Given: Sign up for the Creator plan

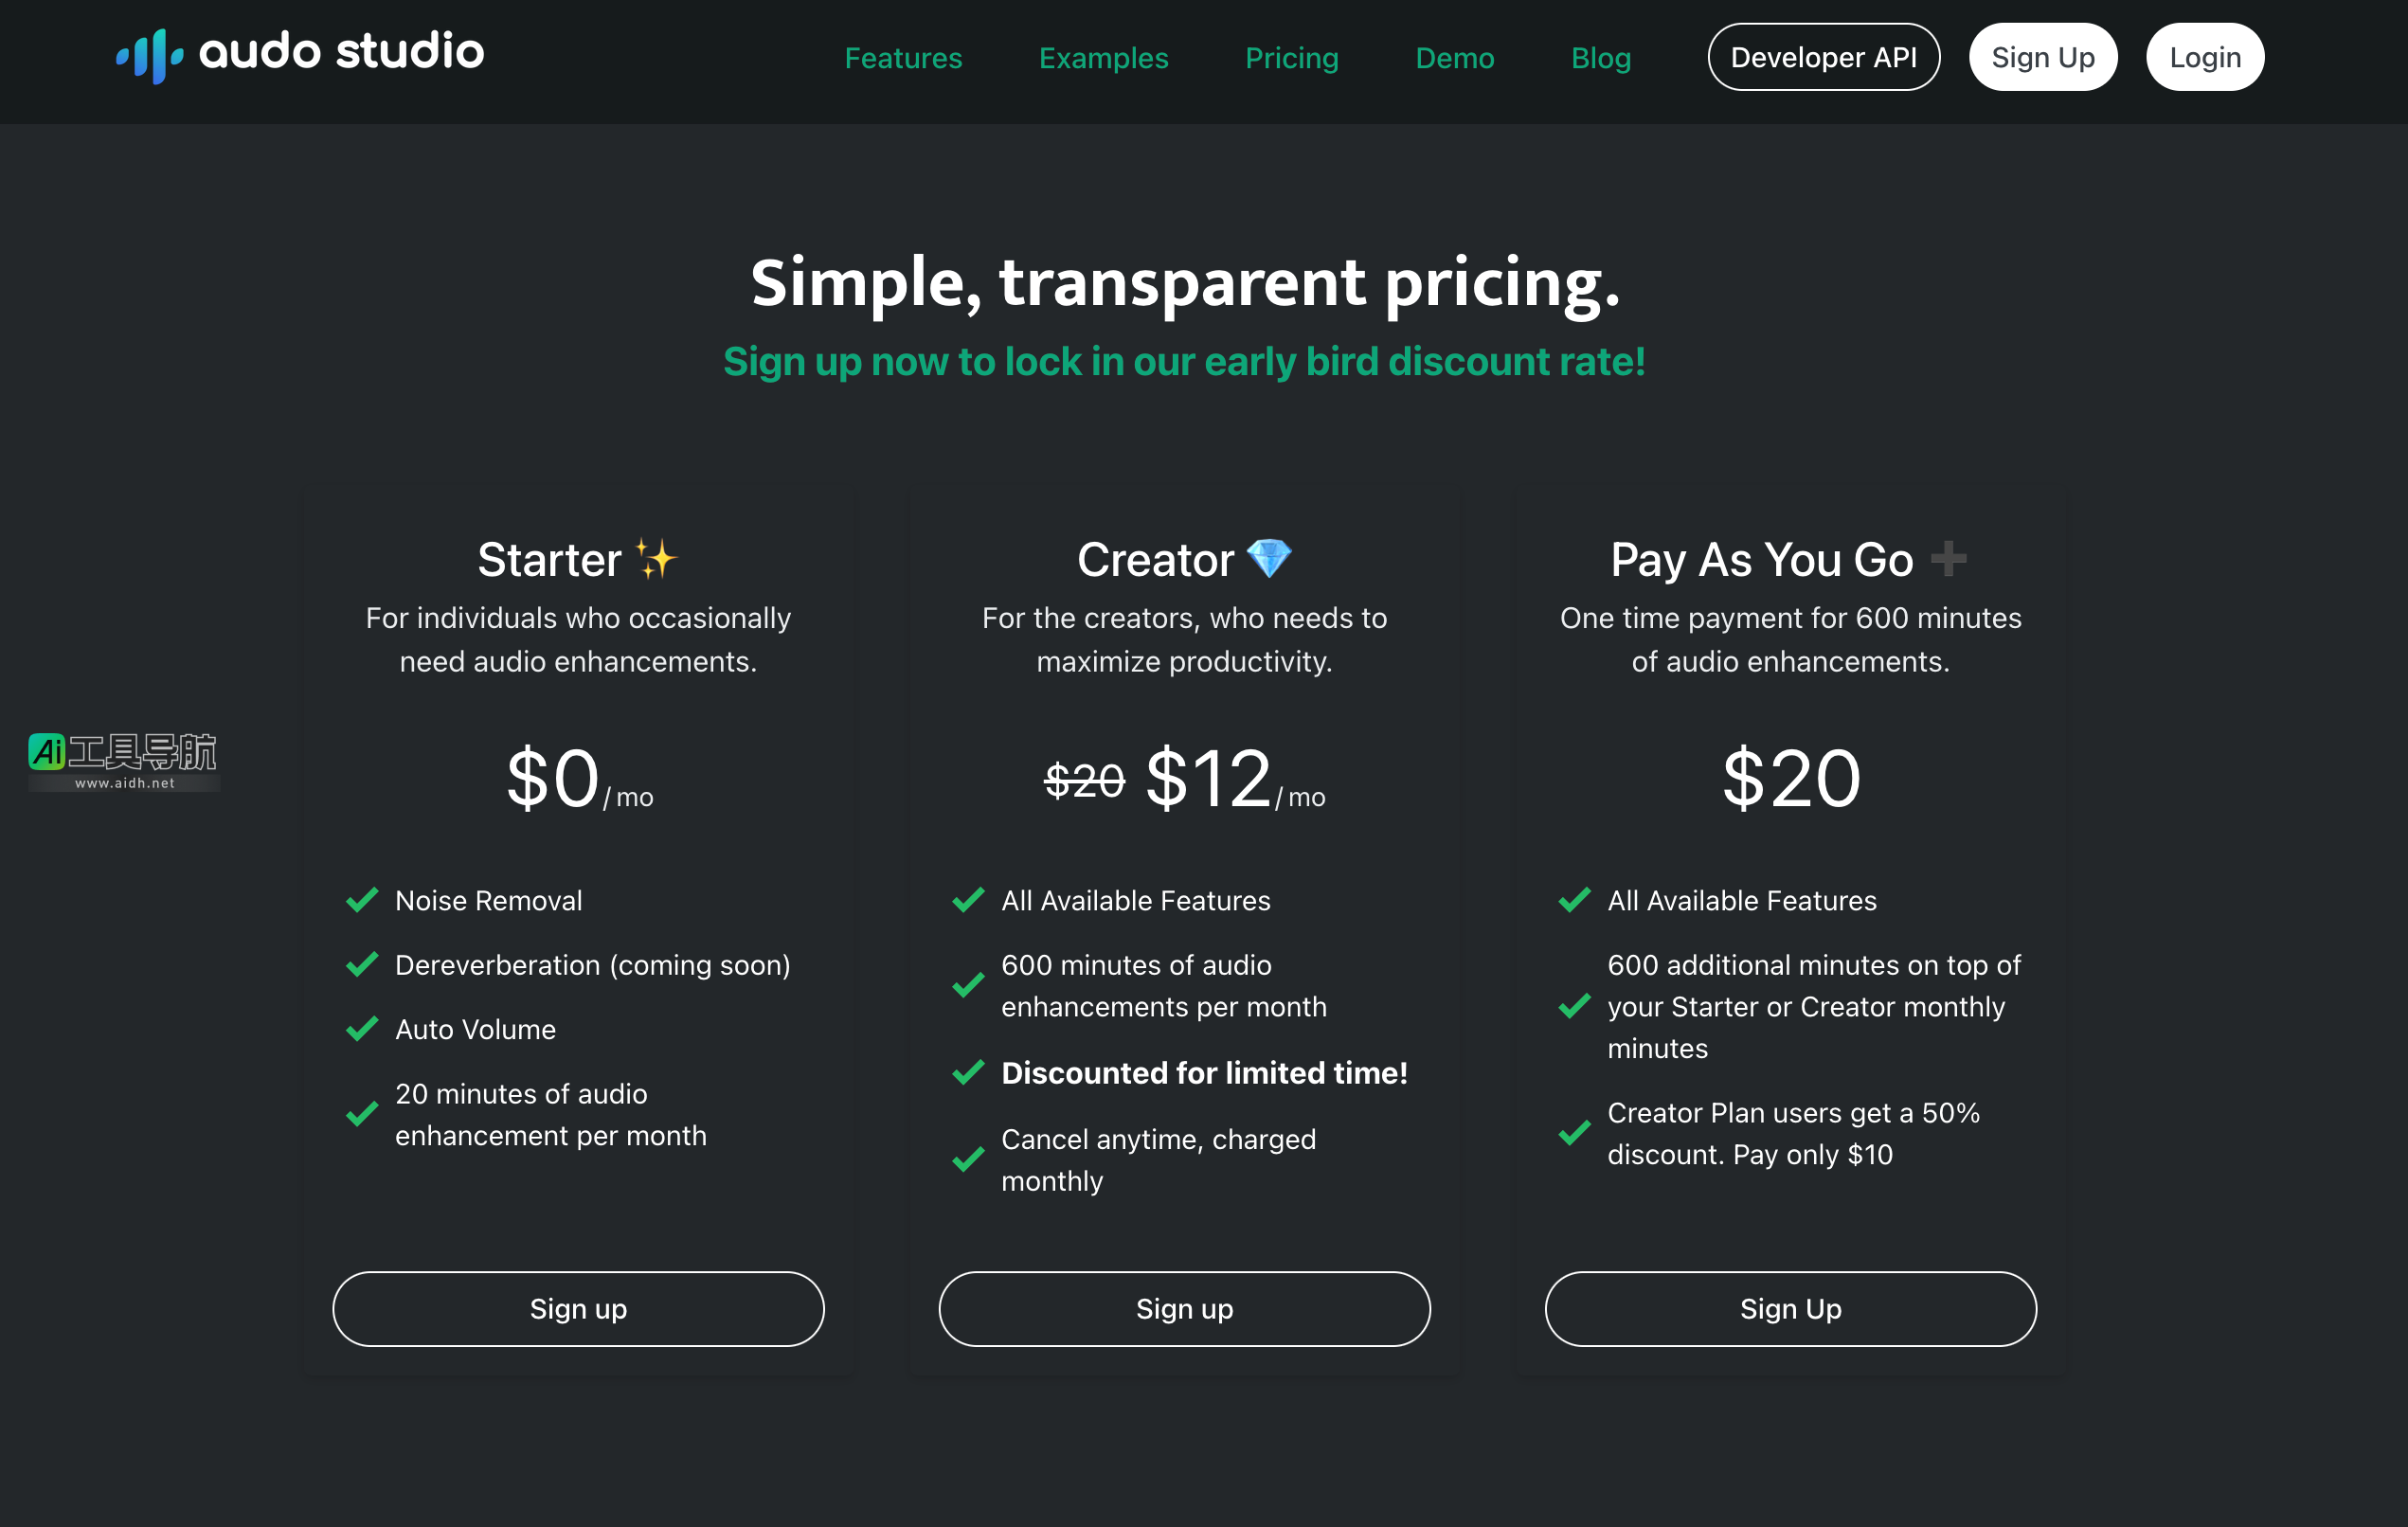Looking at the screenshot, I should point(1184,1309).
